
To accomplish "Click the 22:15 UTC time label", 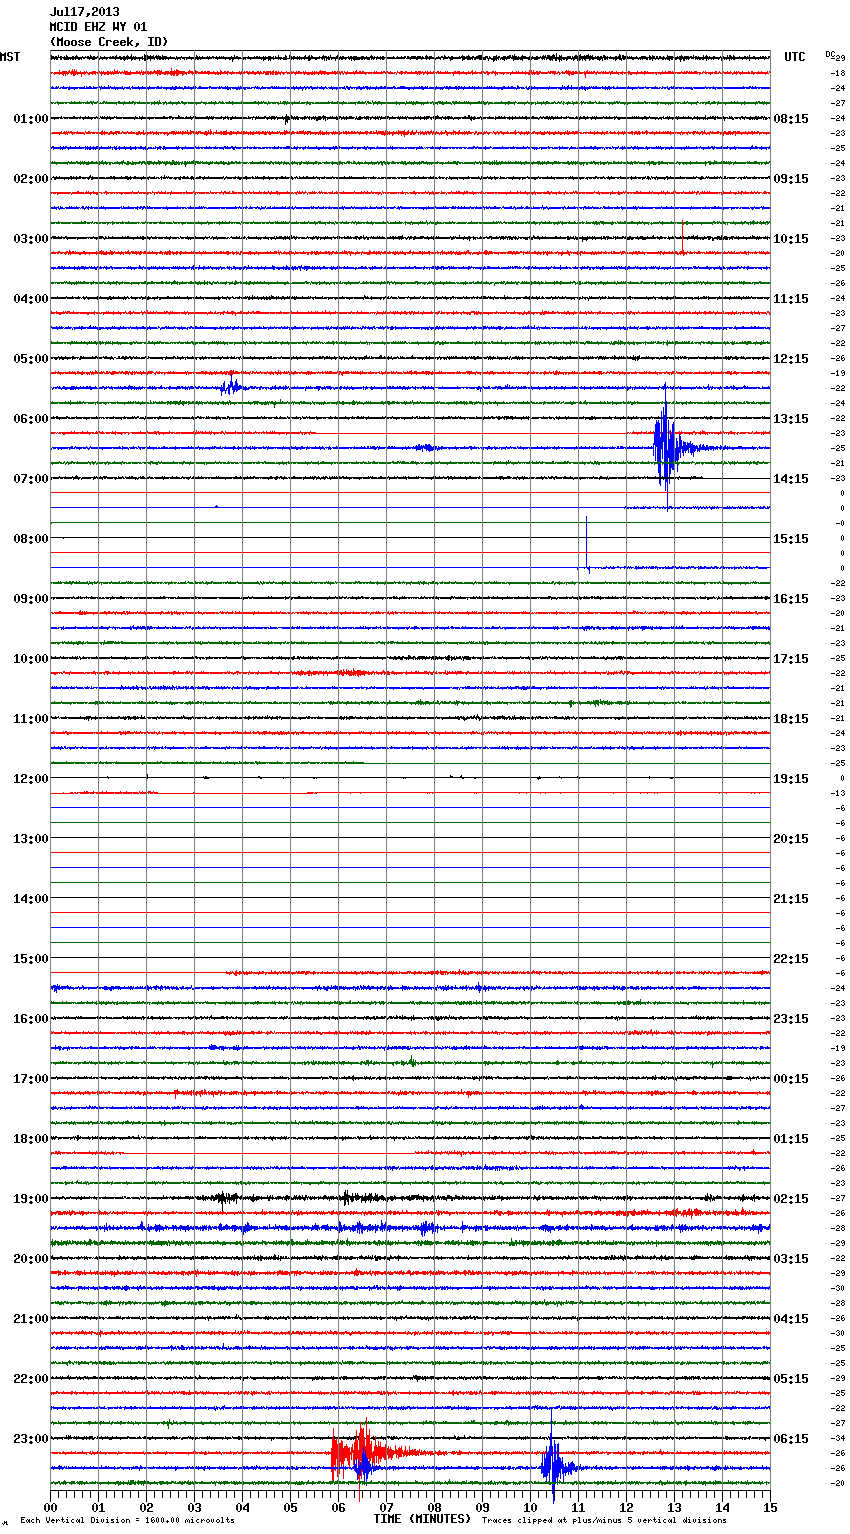I will point(791,959).
